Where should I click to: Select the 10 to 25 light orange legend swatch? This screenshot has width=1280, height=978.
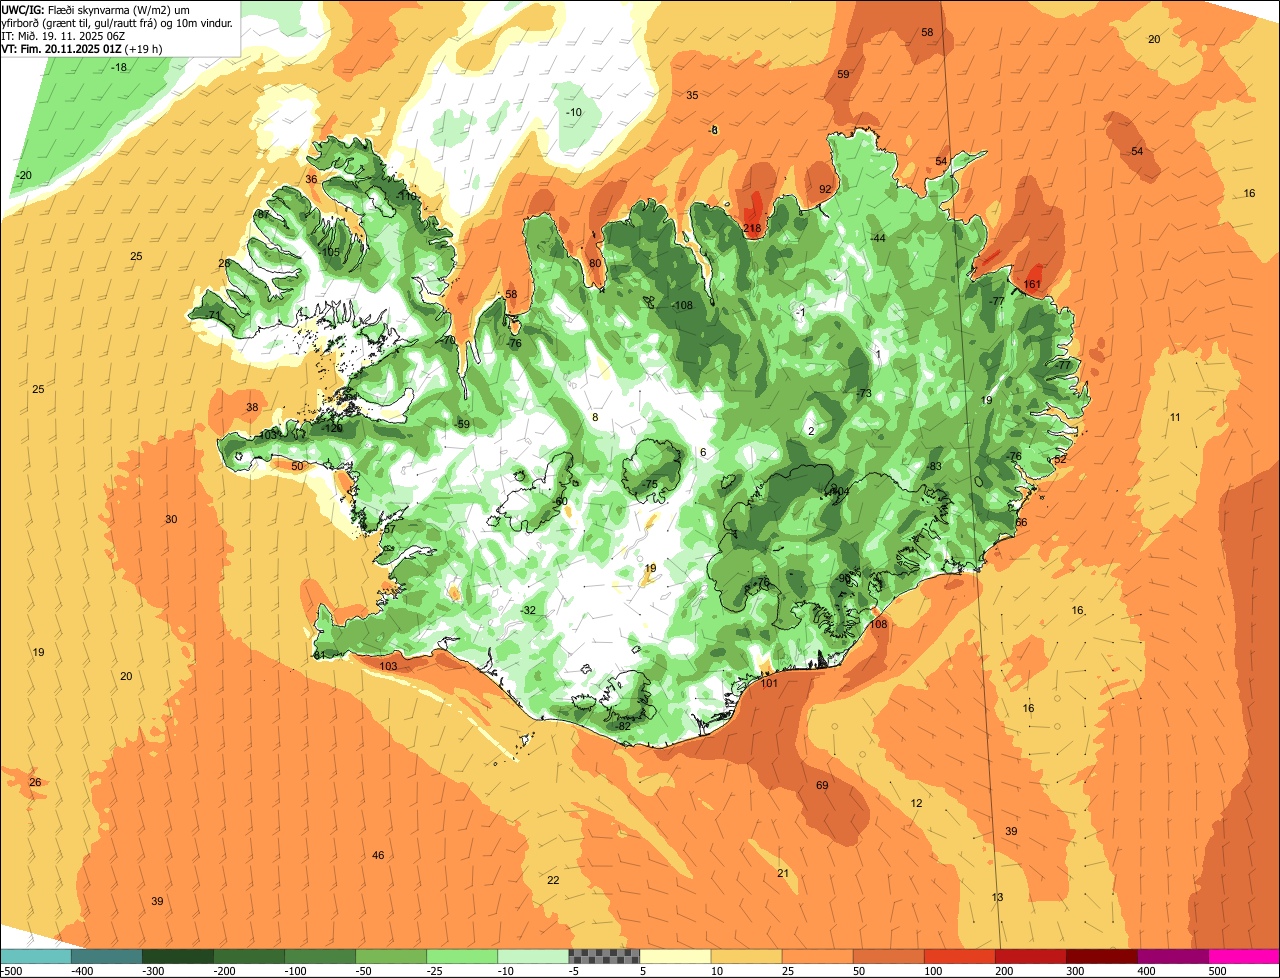(746, 956)
